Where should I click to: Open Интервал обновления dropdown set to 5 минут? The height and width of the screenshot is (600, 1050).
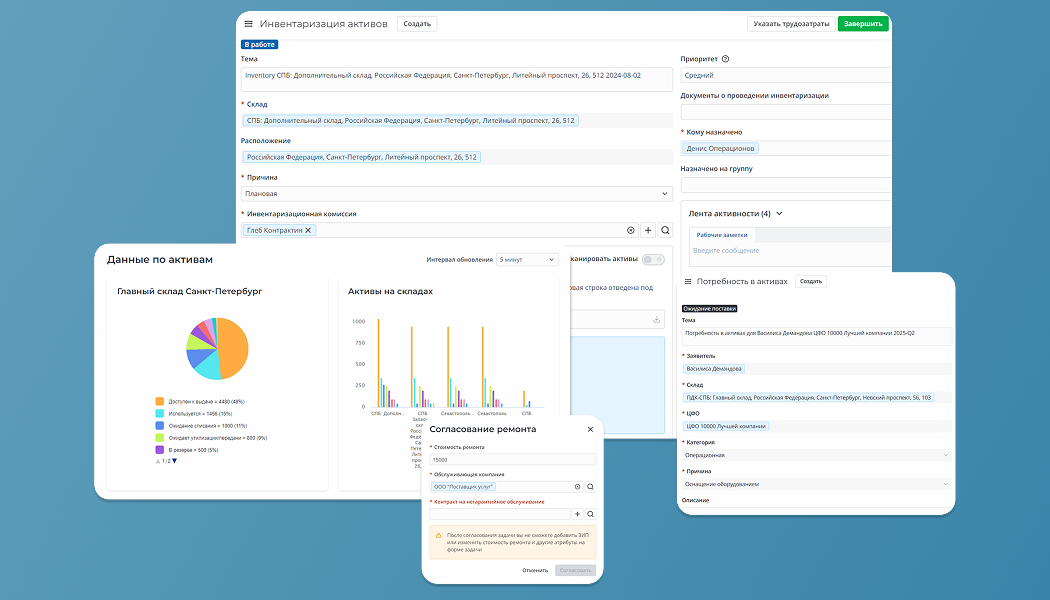527,260
